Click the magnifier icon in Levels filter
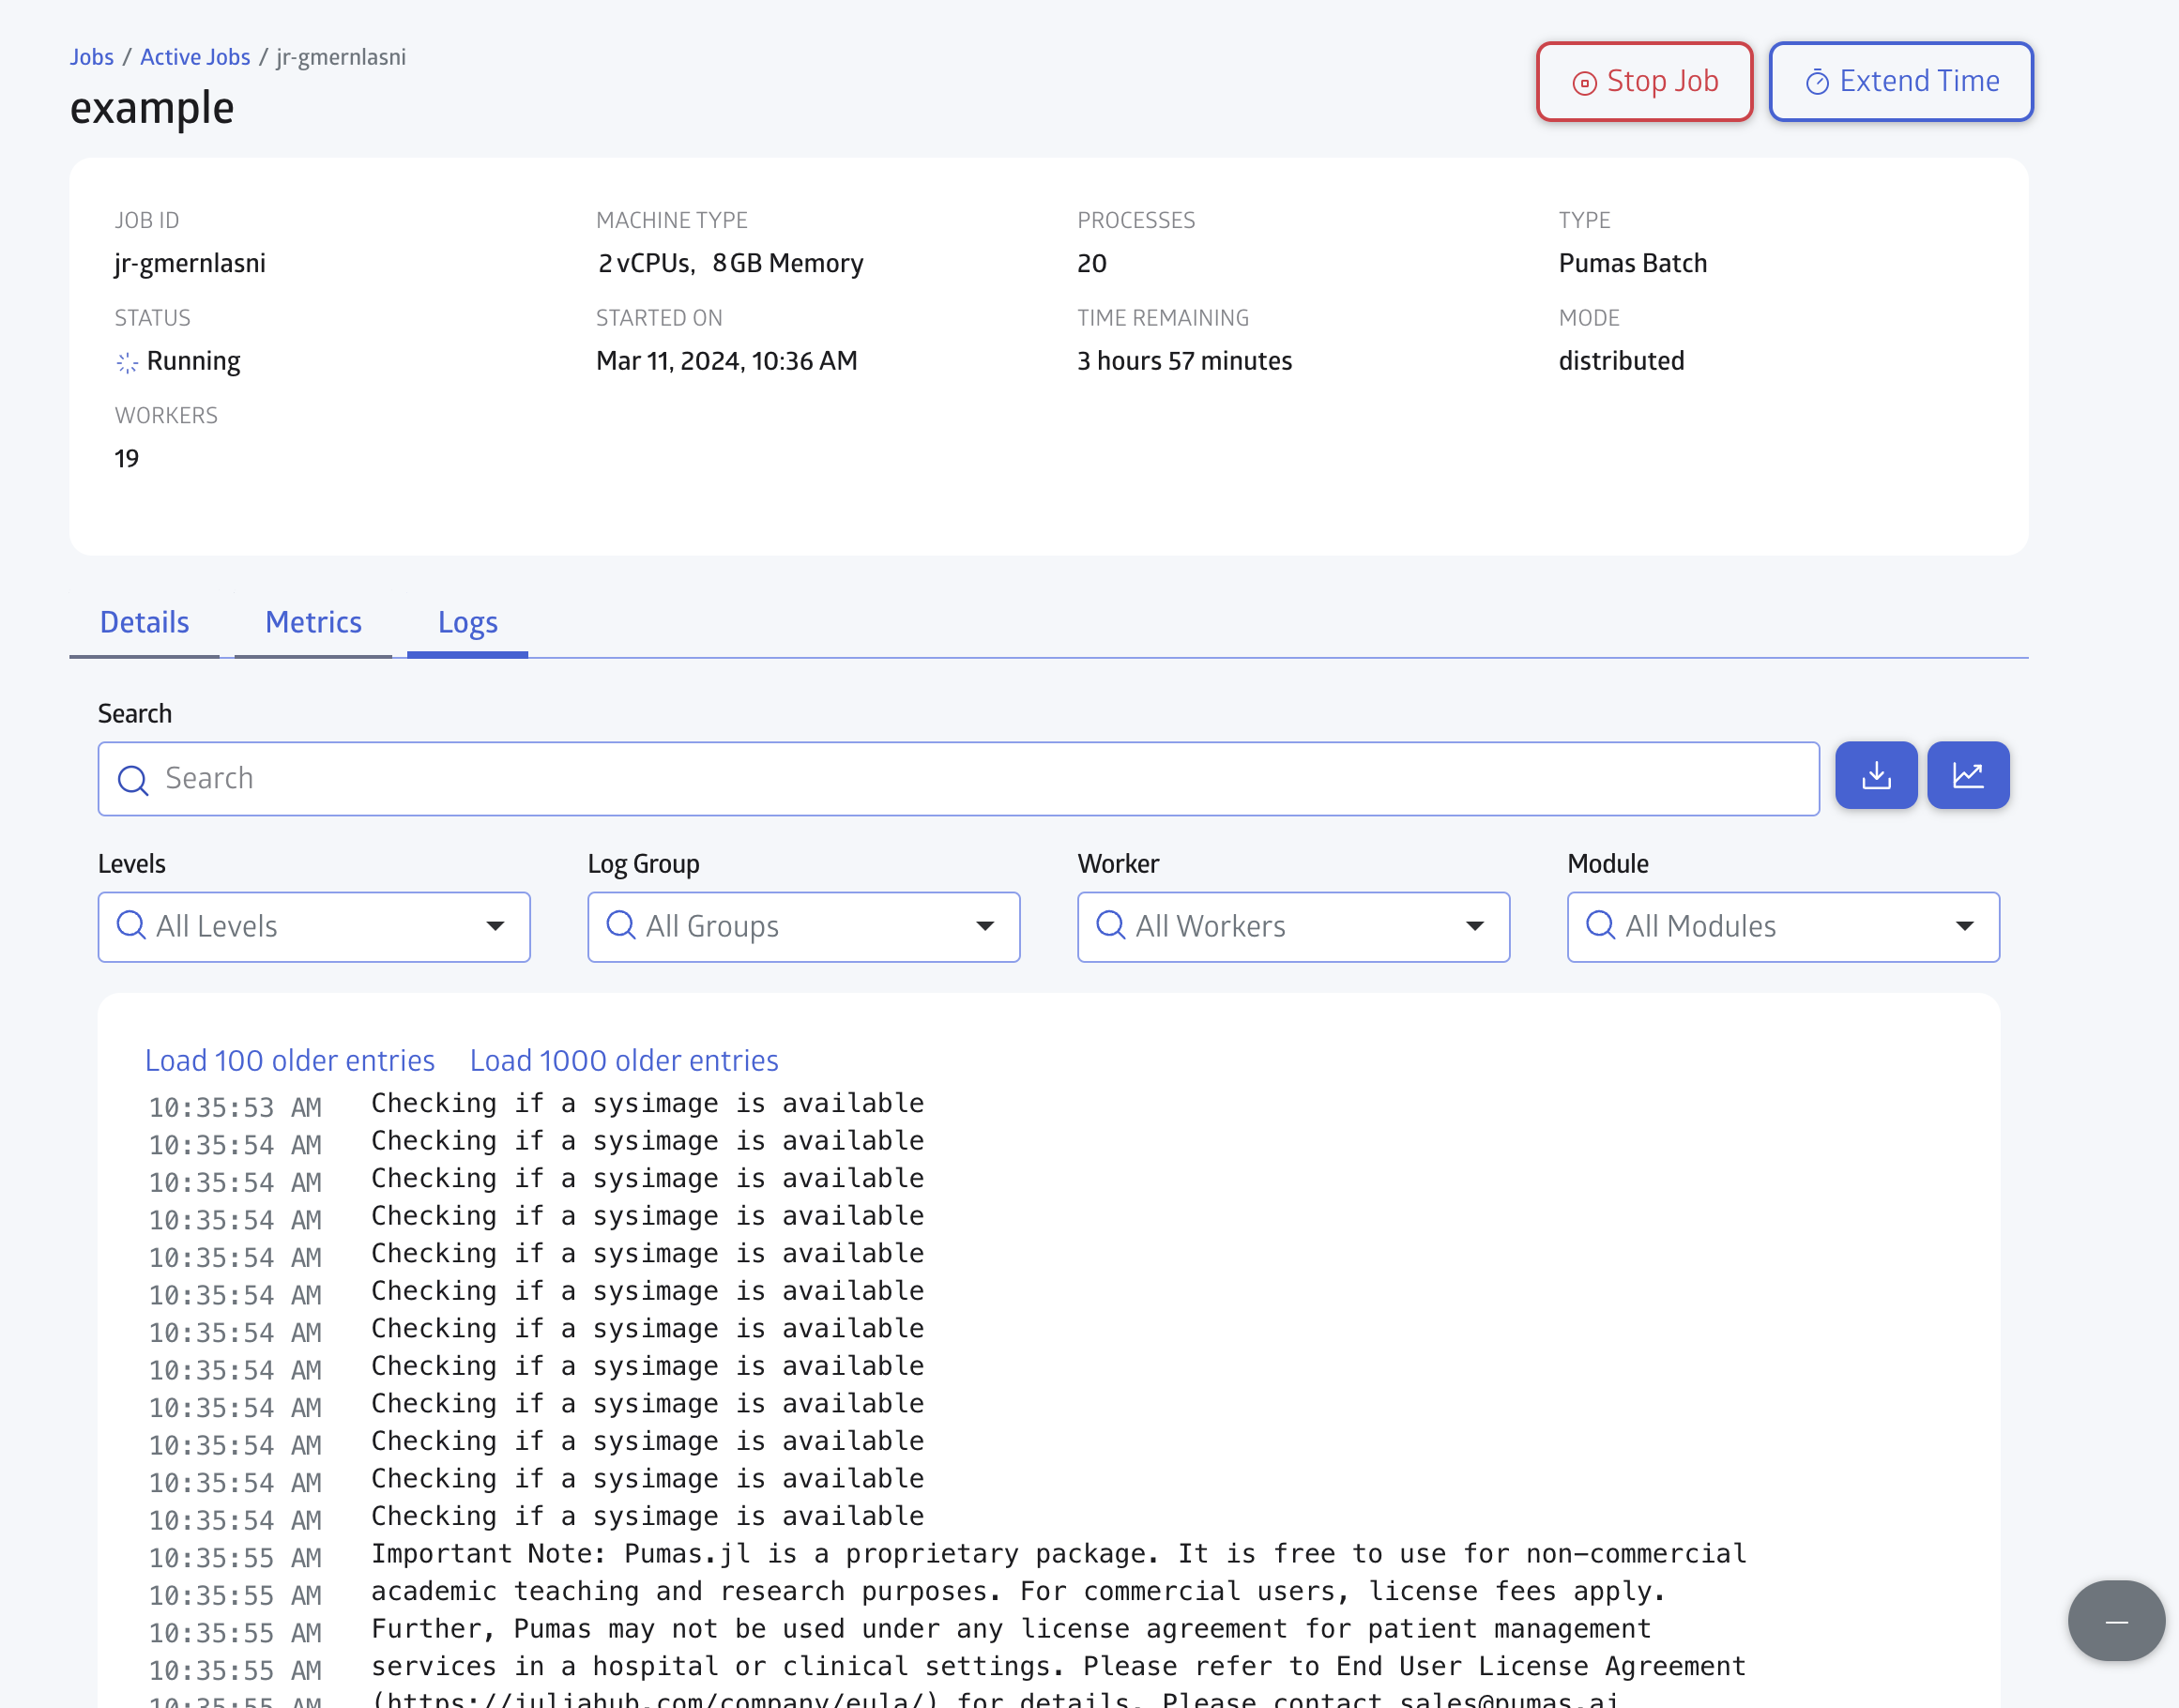The image size is (2179, 1708). click(131, 925)
